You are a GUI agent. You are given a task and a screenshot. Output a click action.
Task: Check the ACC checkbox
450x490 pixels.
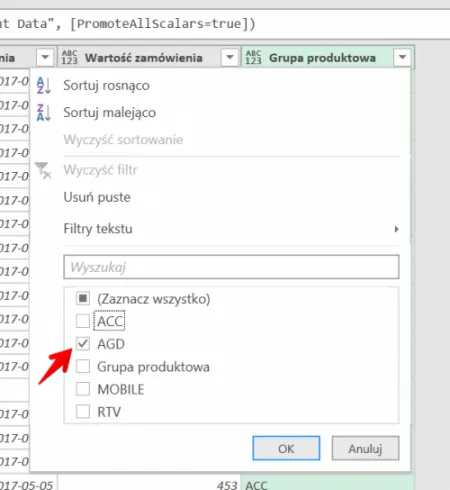point(83,321)
